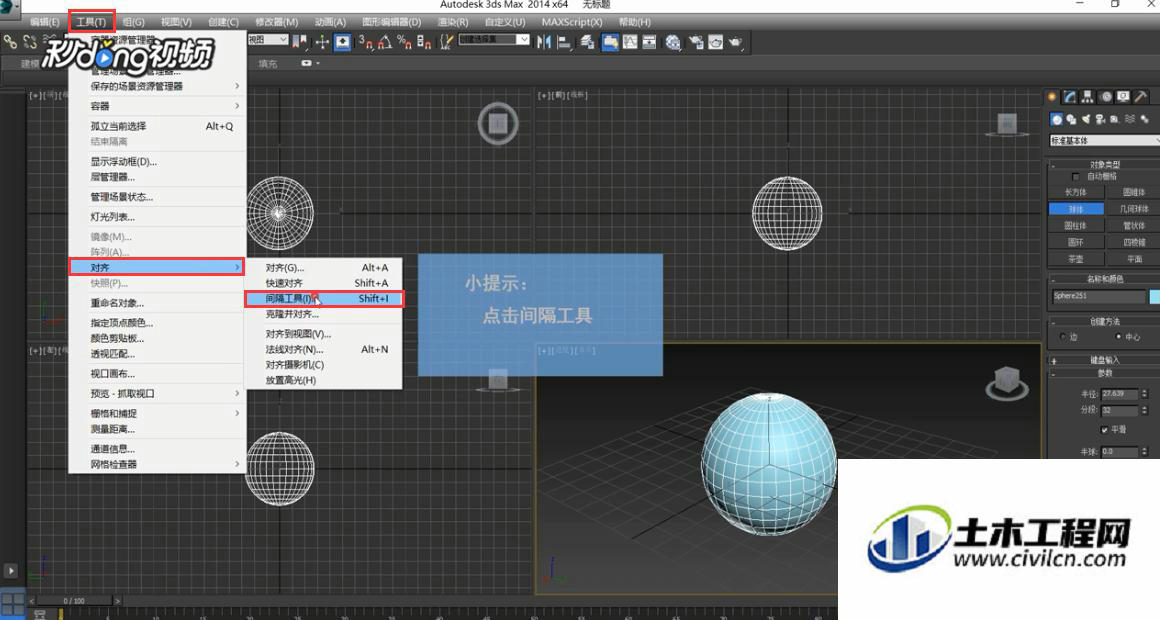Click the 几何球体 object button
The width and height of the screenshot is (1160, 620).
click(1133, 209)
